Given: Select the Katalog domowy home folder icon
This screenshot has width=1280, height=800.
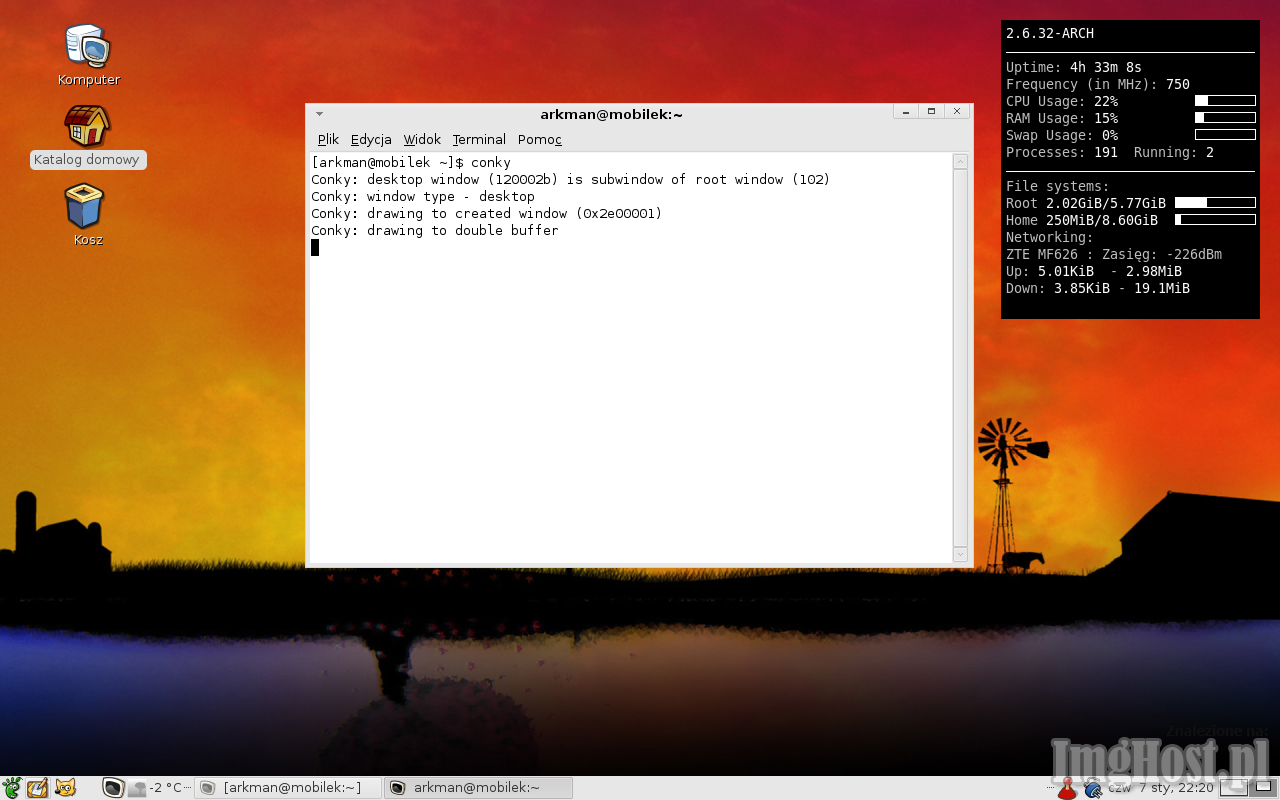Looking at the screenshot, I should pyautogui.click(x=88, y=127).
